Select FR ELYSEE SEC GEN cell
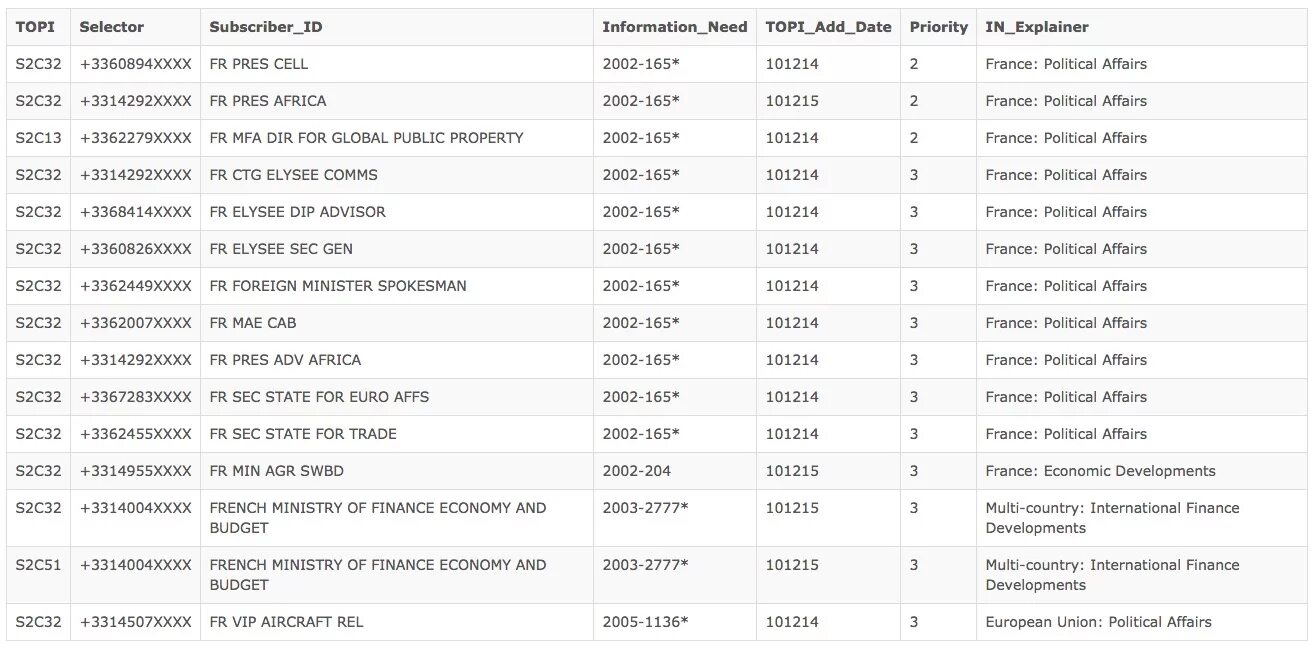 (x=281, y=249)
